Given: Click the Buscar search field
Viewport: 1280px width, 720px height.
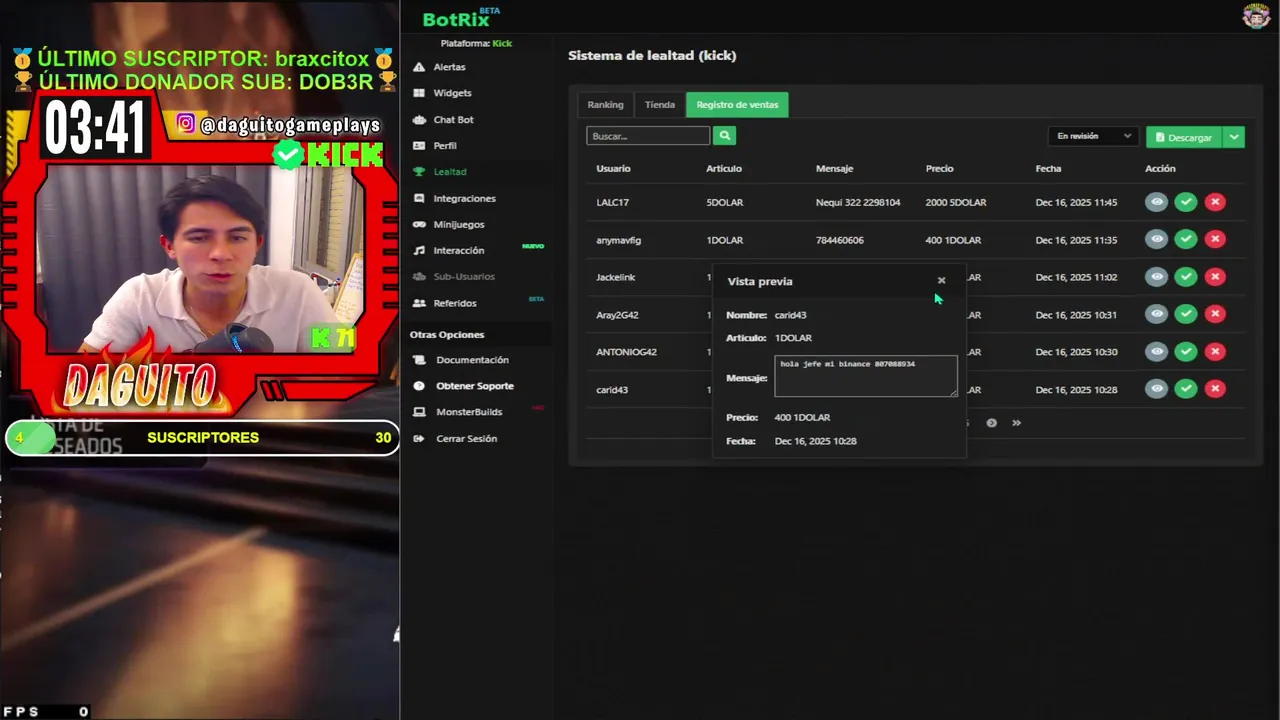Looking at the screenshot, I should coord(648,136).
